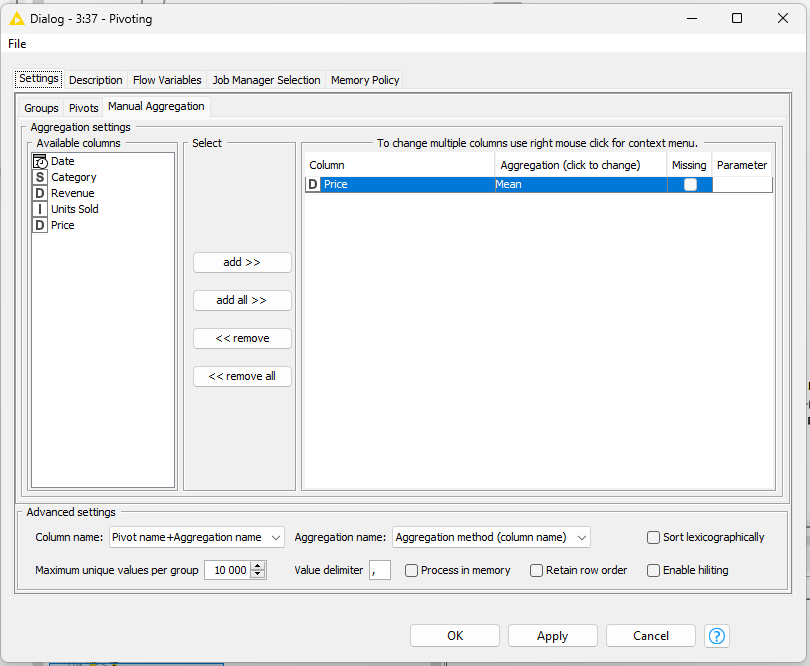810x666 pixels.
Task: Click the add >> button
Action: 242,262
